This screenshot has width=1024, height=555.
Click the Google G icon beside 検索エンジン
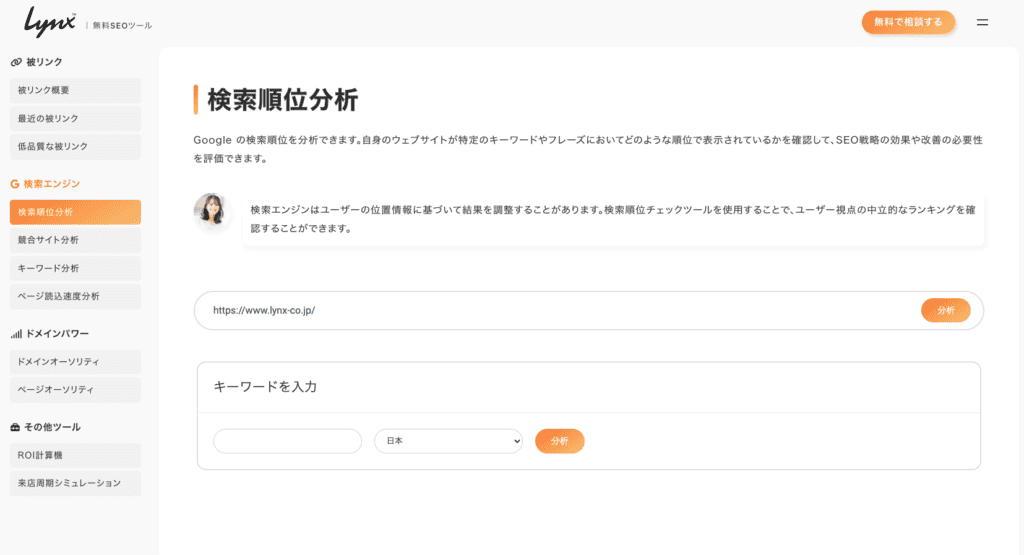point(14,184)
